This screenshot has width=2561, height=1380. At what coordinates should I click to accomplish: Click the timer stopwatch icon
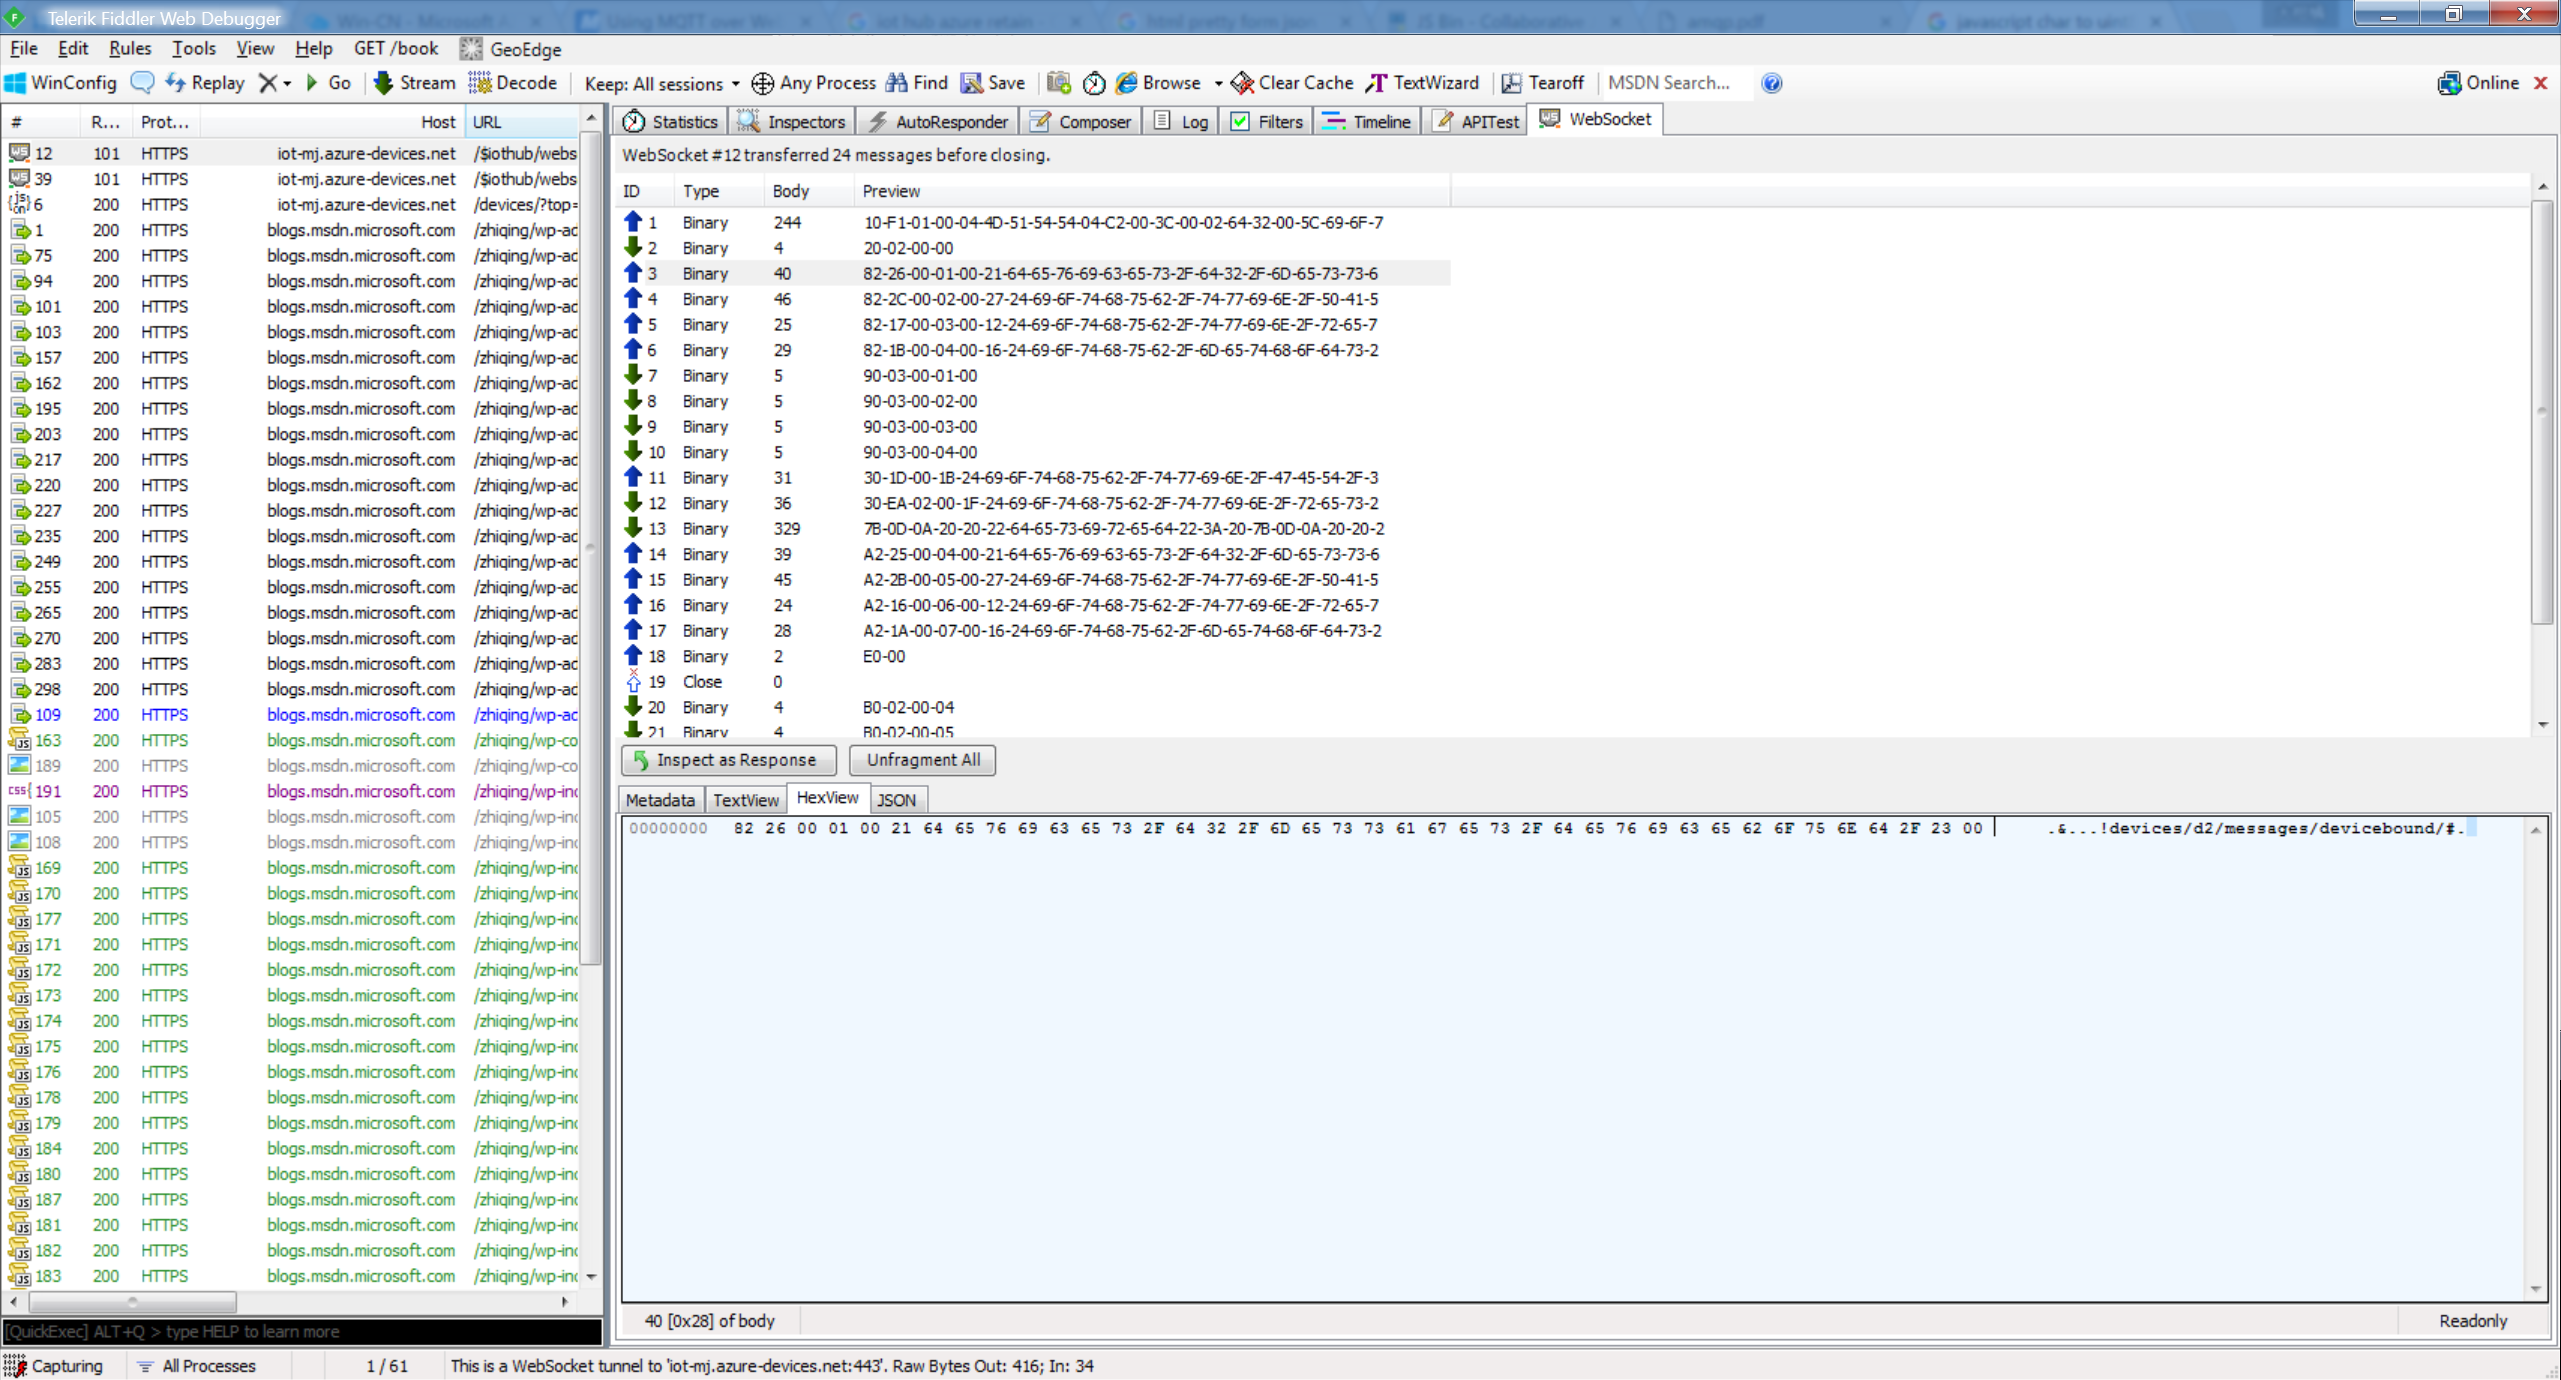(x=1094, y=83)
